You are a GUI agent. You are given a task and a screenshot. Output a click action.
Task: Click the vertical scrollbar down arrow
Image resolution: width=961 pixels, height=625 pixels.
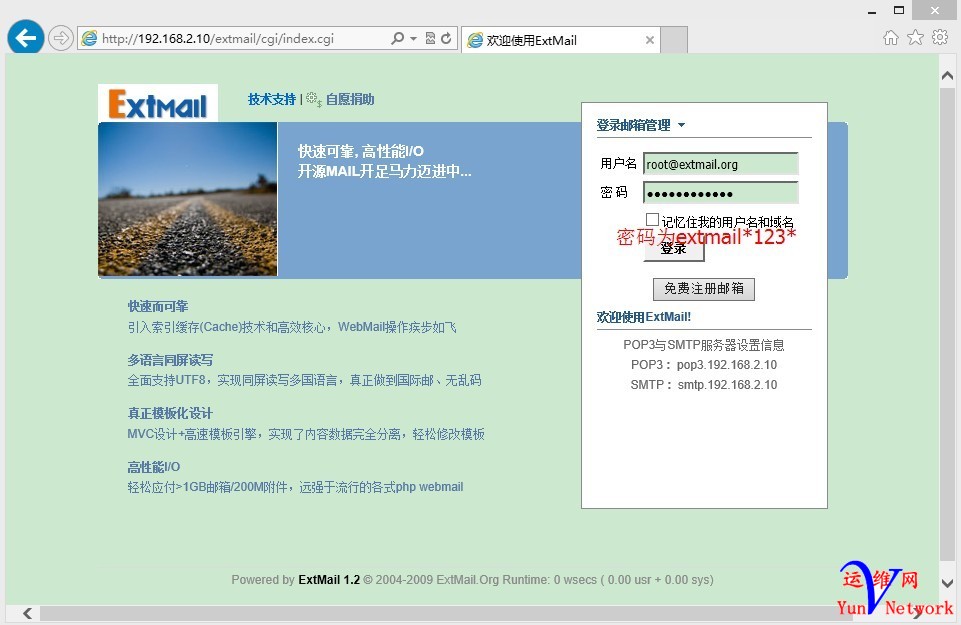point(947,583)
